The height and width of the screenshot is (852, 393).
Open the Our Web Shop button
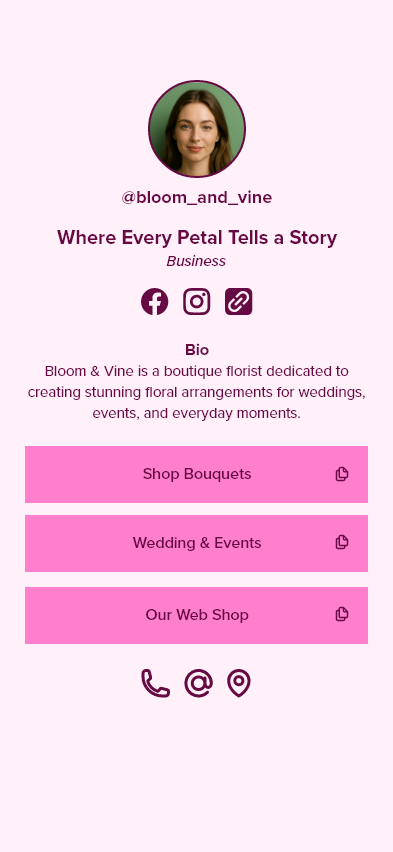pos(196,615)
